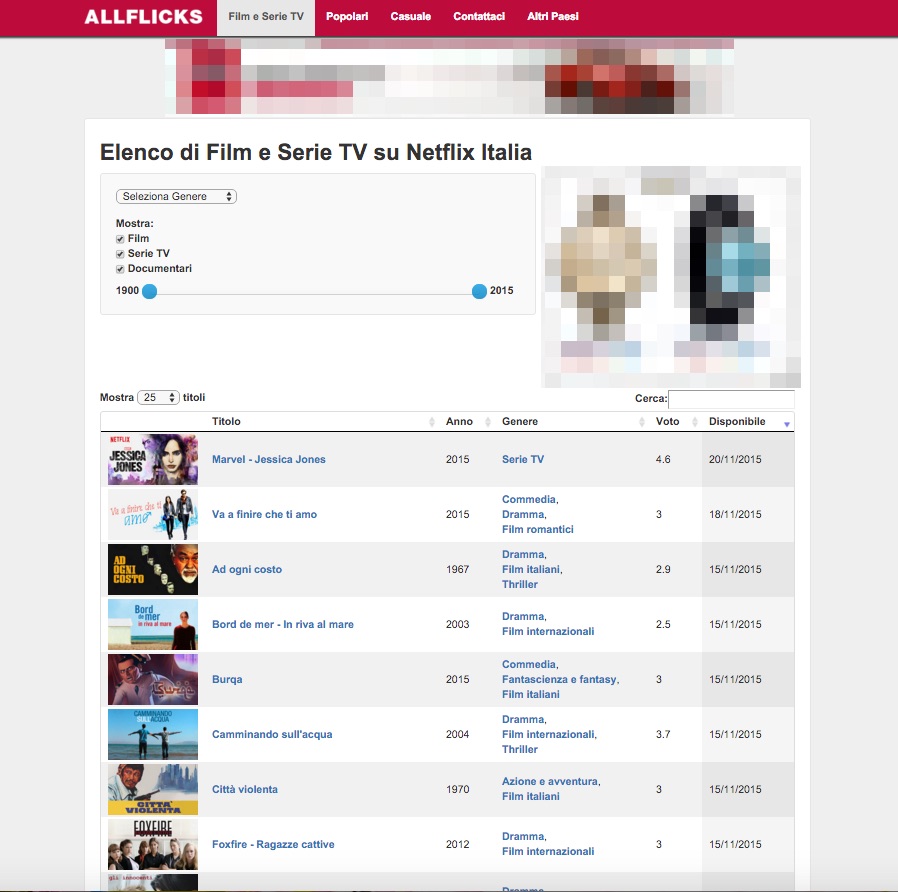Focus the Cerca search field

[x=731, y=399]
